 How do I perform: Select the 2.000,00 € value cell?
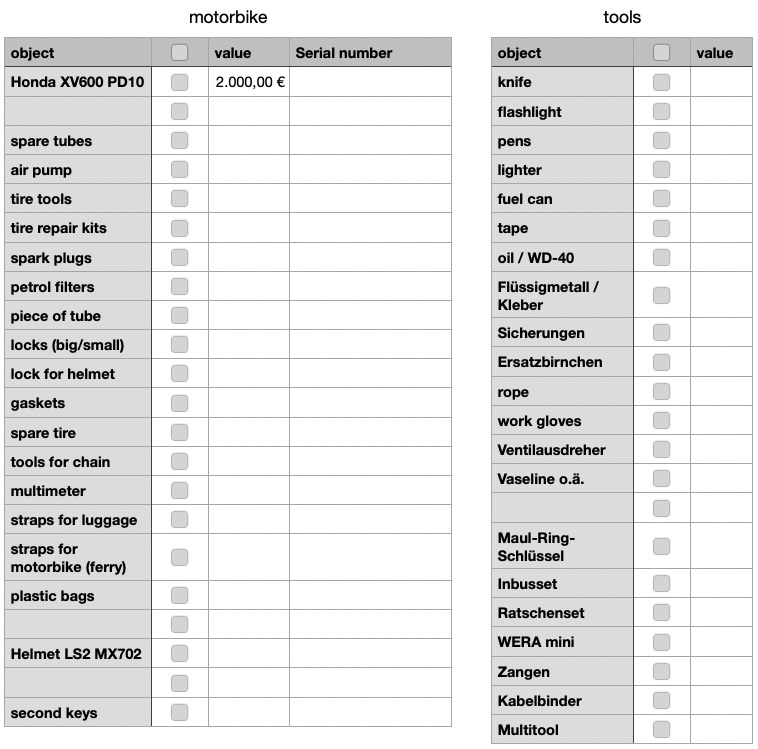(249, 82)
